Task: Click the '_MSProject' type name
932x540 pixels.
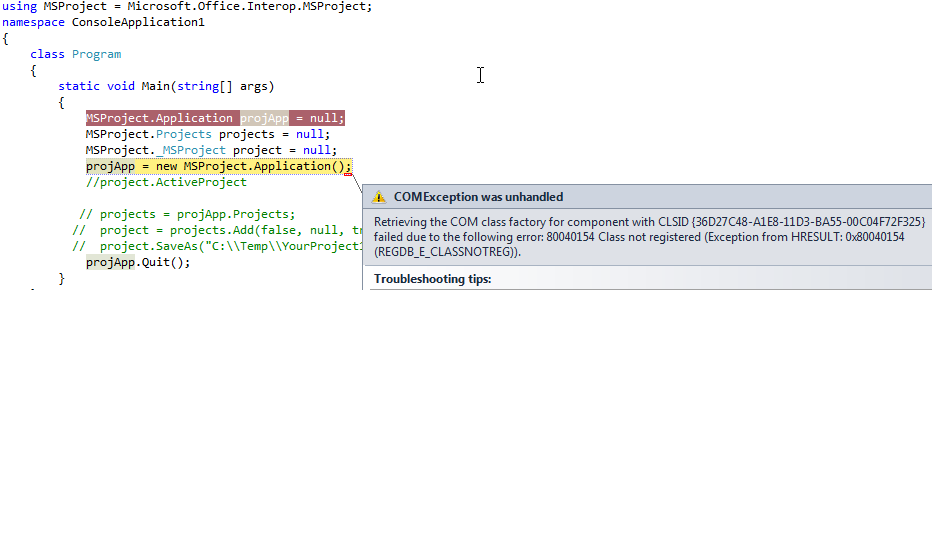Action: click(x=191, y=150)
